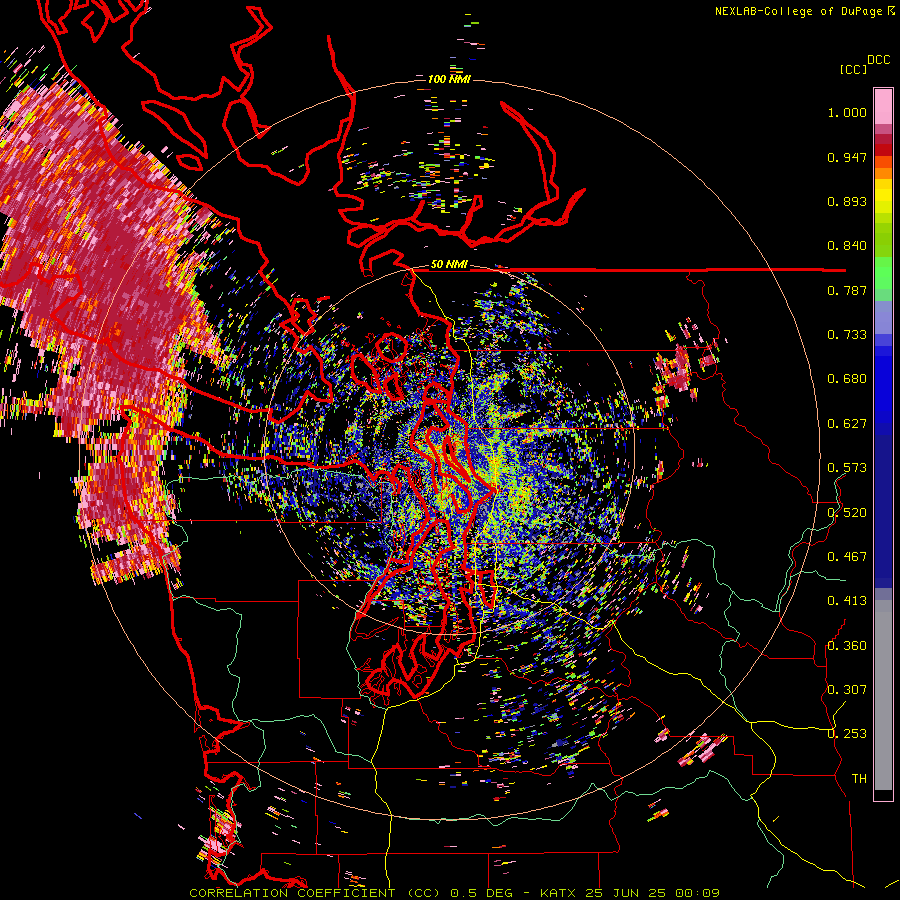Click the 0.520 scale value
The width and height of the screenshot is (900, 900).
coord(847,513)
